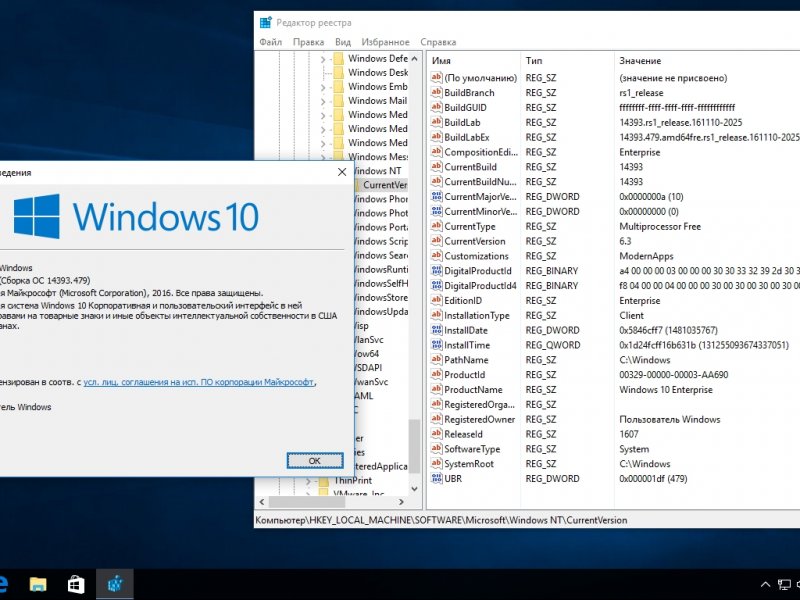The height and width of the screenshot is (600, 800).
Task: Click the CurrentMajorVe... DWORD icon
Action: click(436, 196)
